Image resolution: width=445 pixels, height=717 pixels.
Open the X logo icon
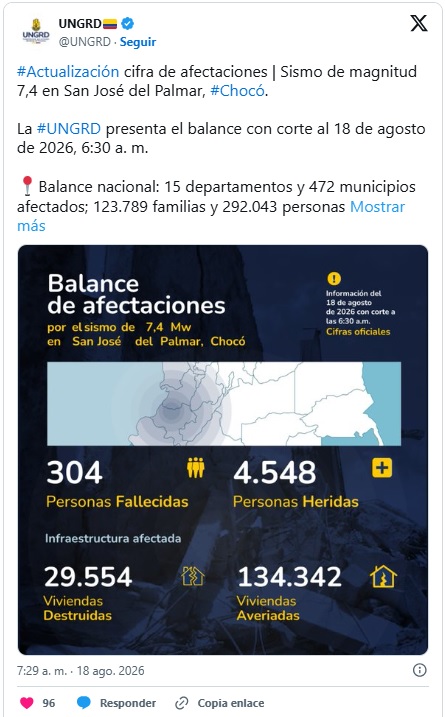[x=418, y=23]
